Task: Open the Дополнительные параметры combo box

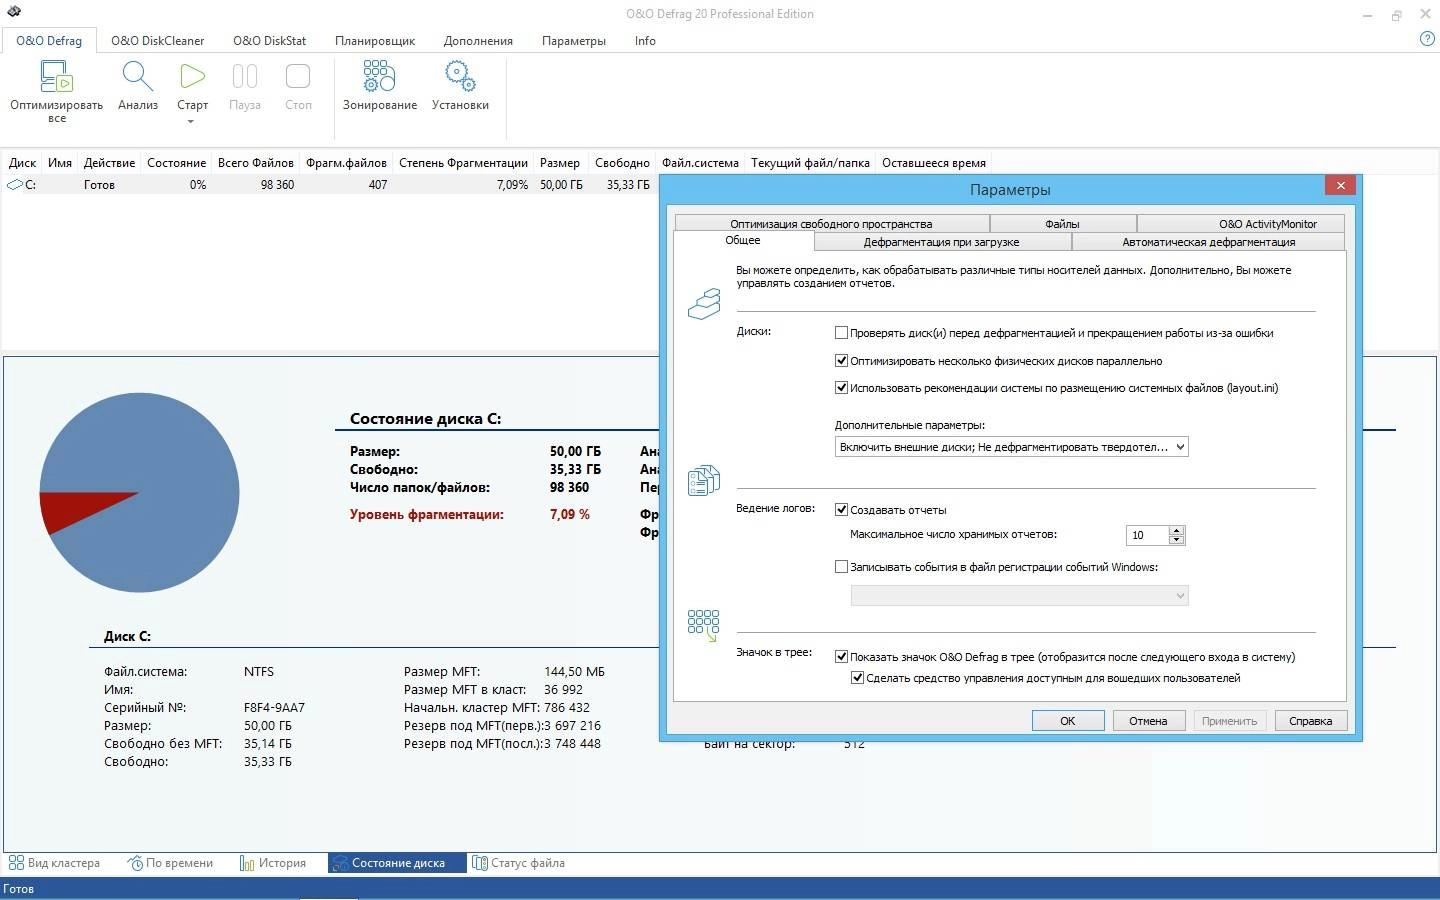Action: [1011, 447]
